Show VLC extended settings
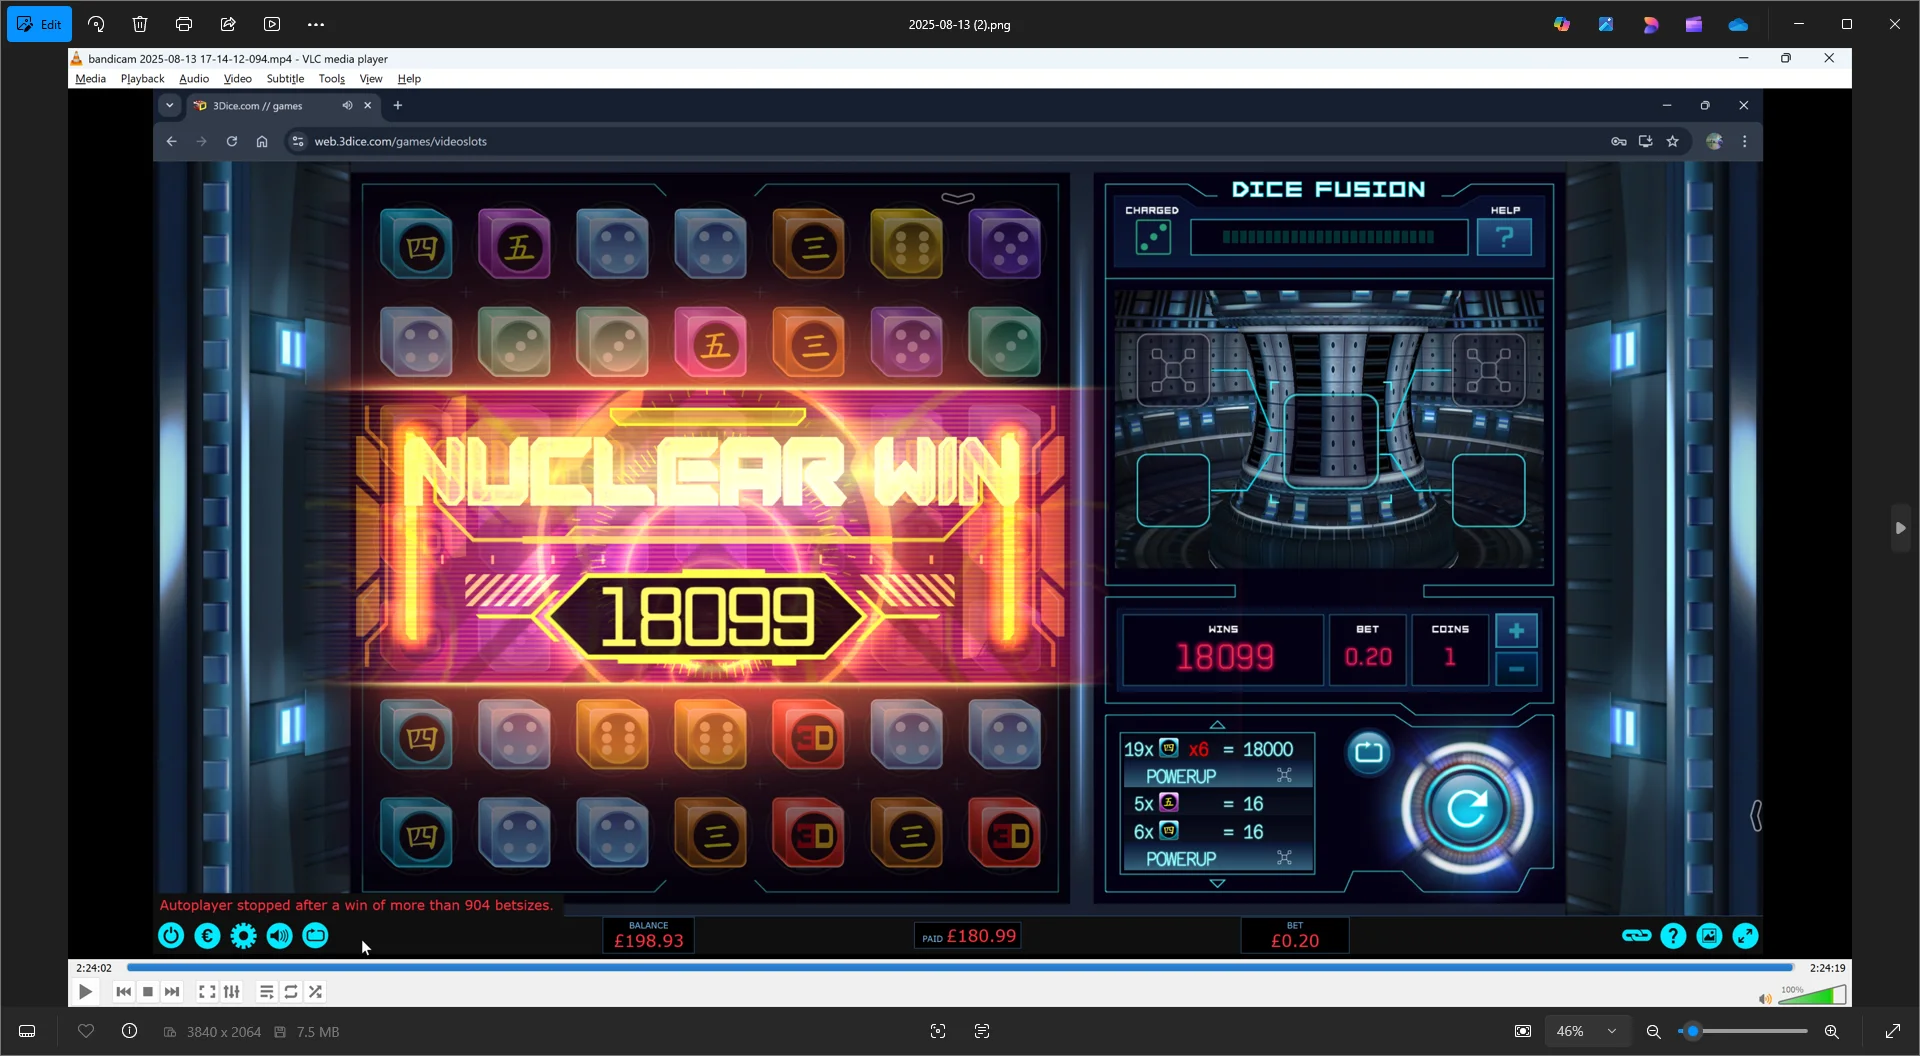 232,992
